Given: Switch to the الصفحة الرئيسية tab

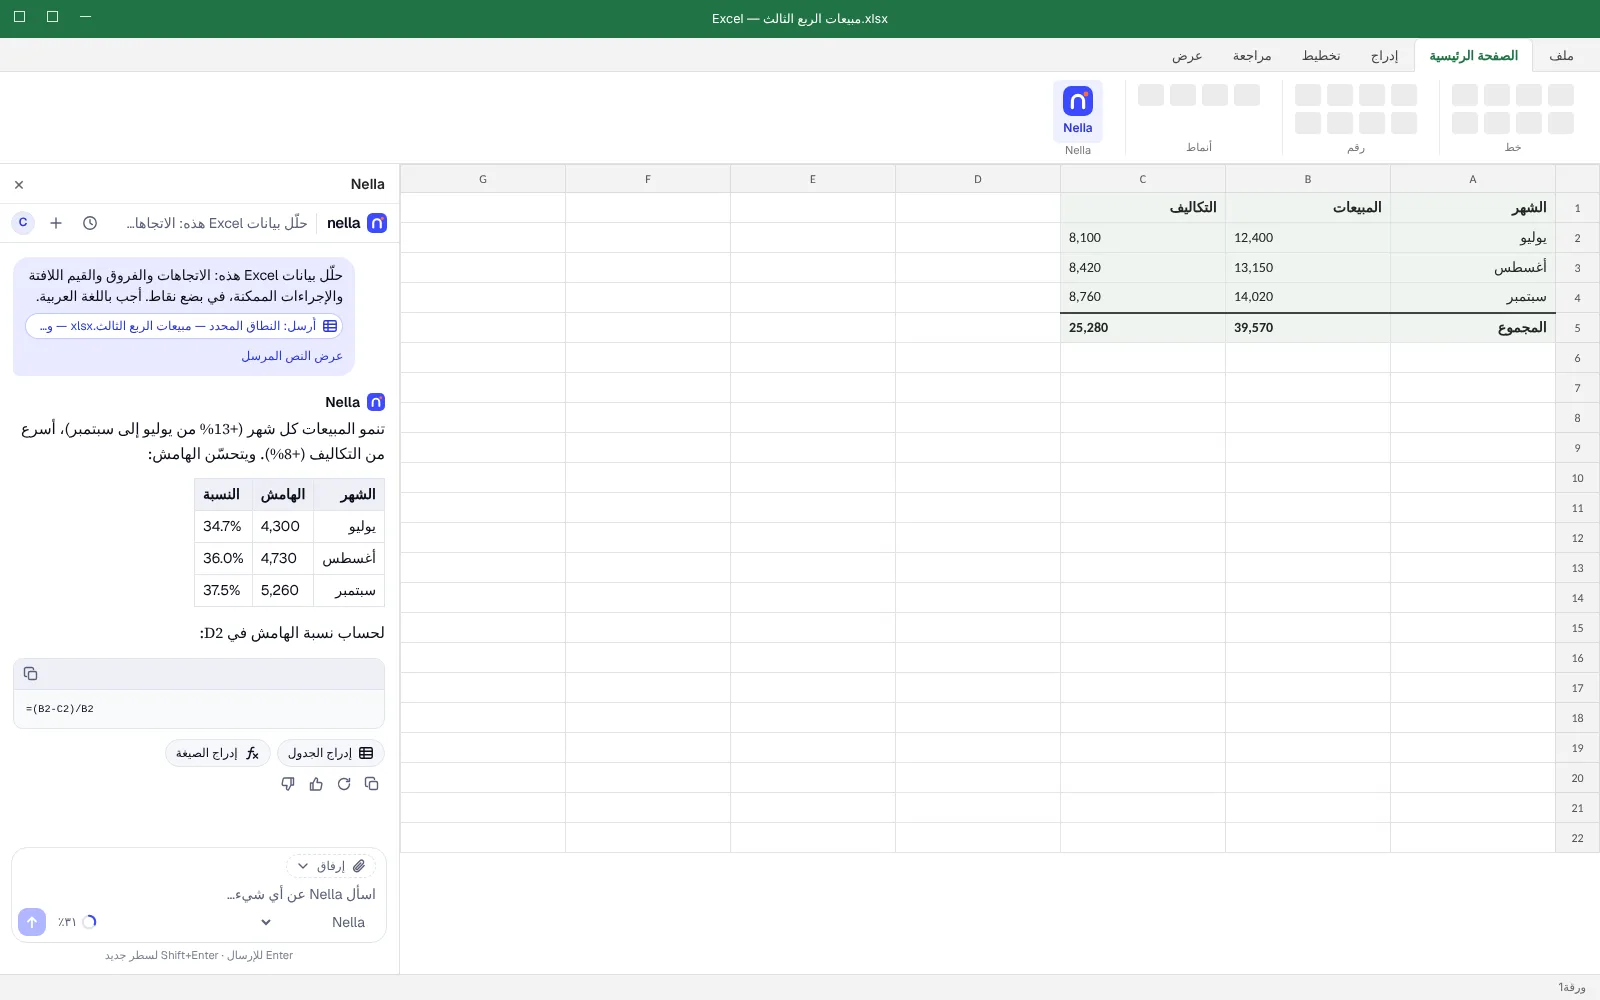Looking at the screenshot, I should (x=1473, y=56).
